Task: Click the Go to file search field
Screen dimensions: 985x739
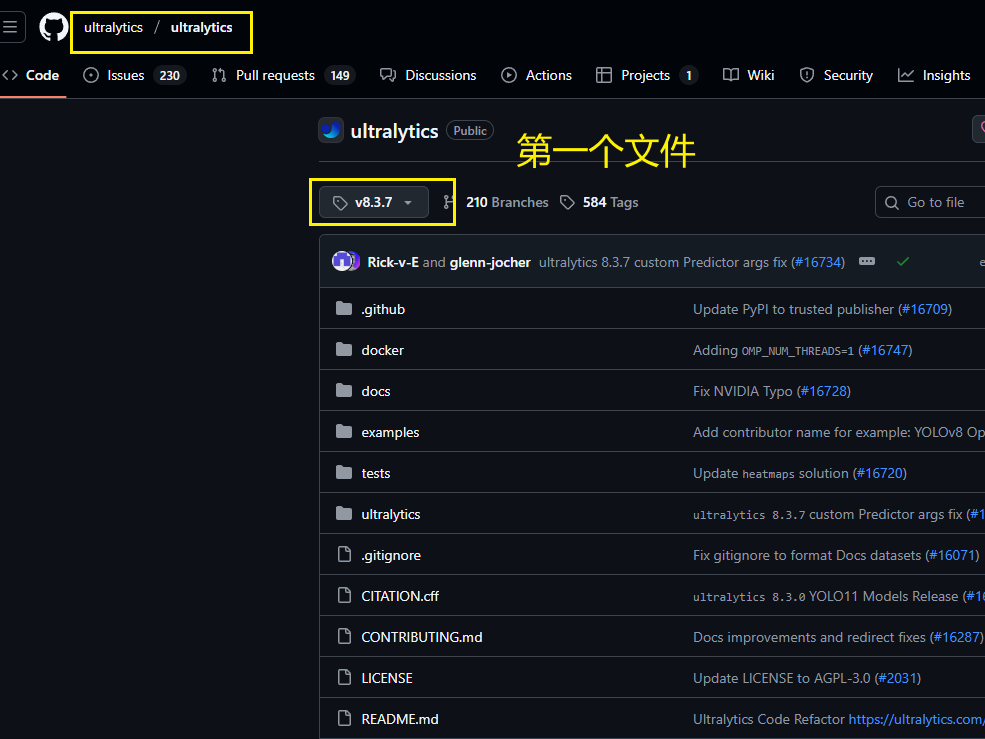Action: (930, 202)
